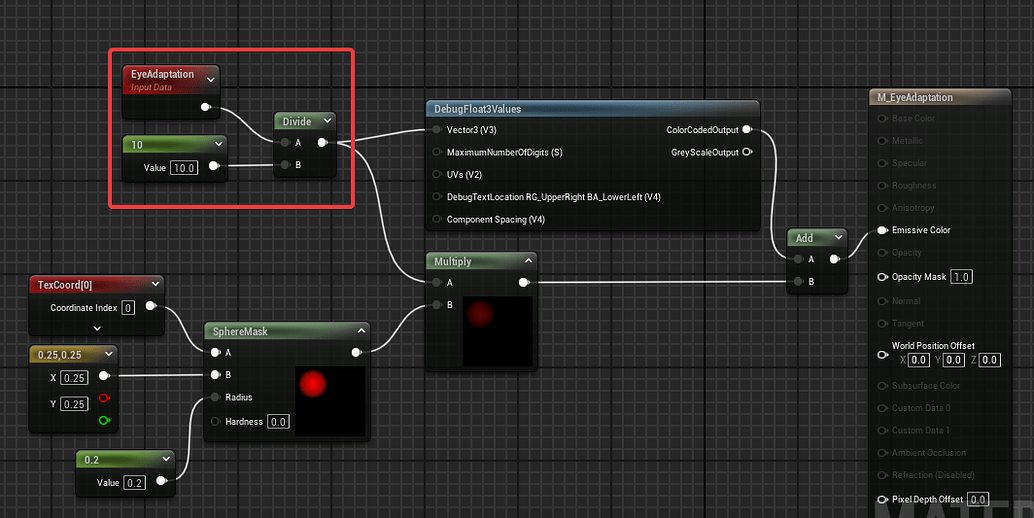Click the SphereMask A input pin
1034x518 pixels.
(x=215, y=353)
